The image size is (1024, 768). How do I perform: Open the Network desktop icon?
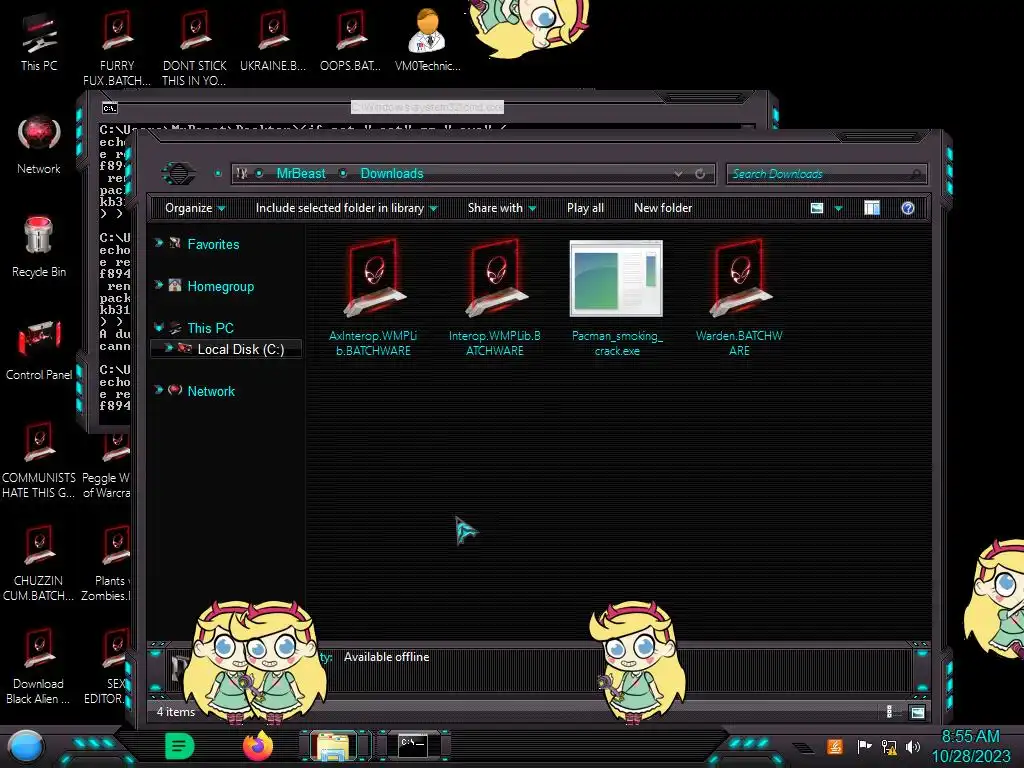(39, 145)
